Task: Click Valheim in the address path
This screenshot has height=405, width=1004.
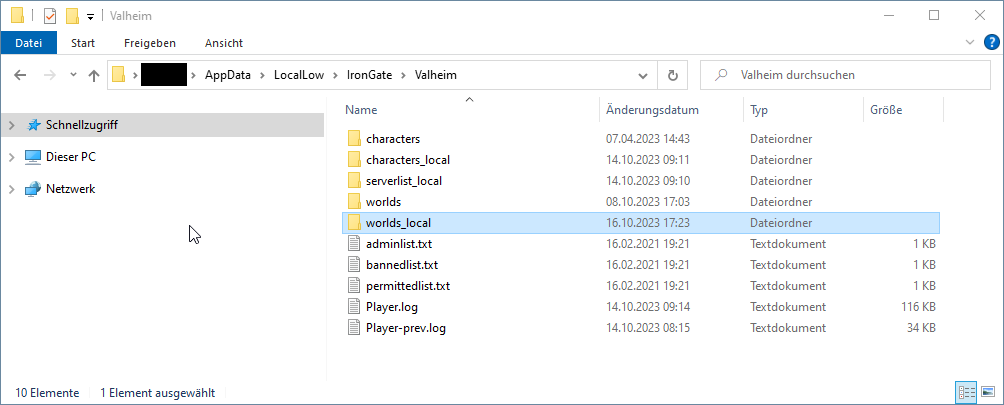Action: click(x=436, y=75)
